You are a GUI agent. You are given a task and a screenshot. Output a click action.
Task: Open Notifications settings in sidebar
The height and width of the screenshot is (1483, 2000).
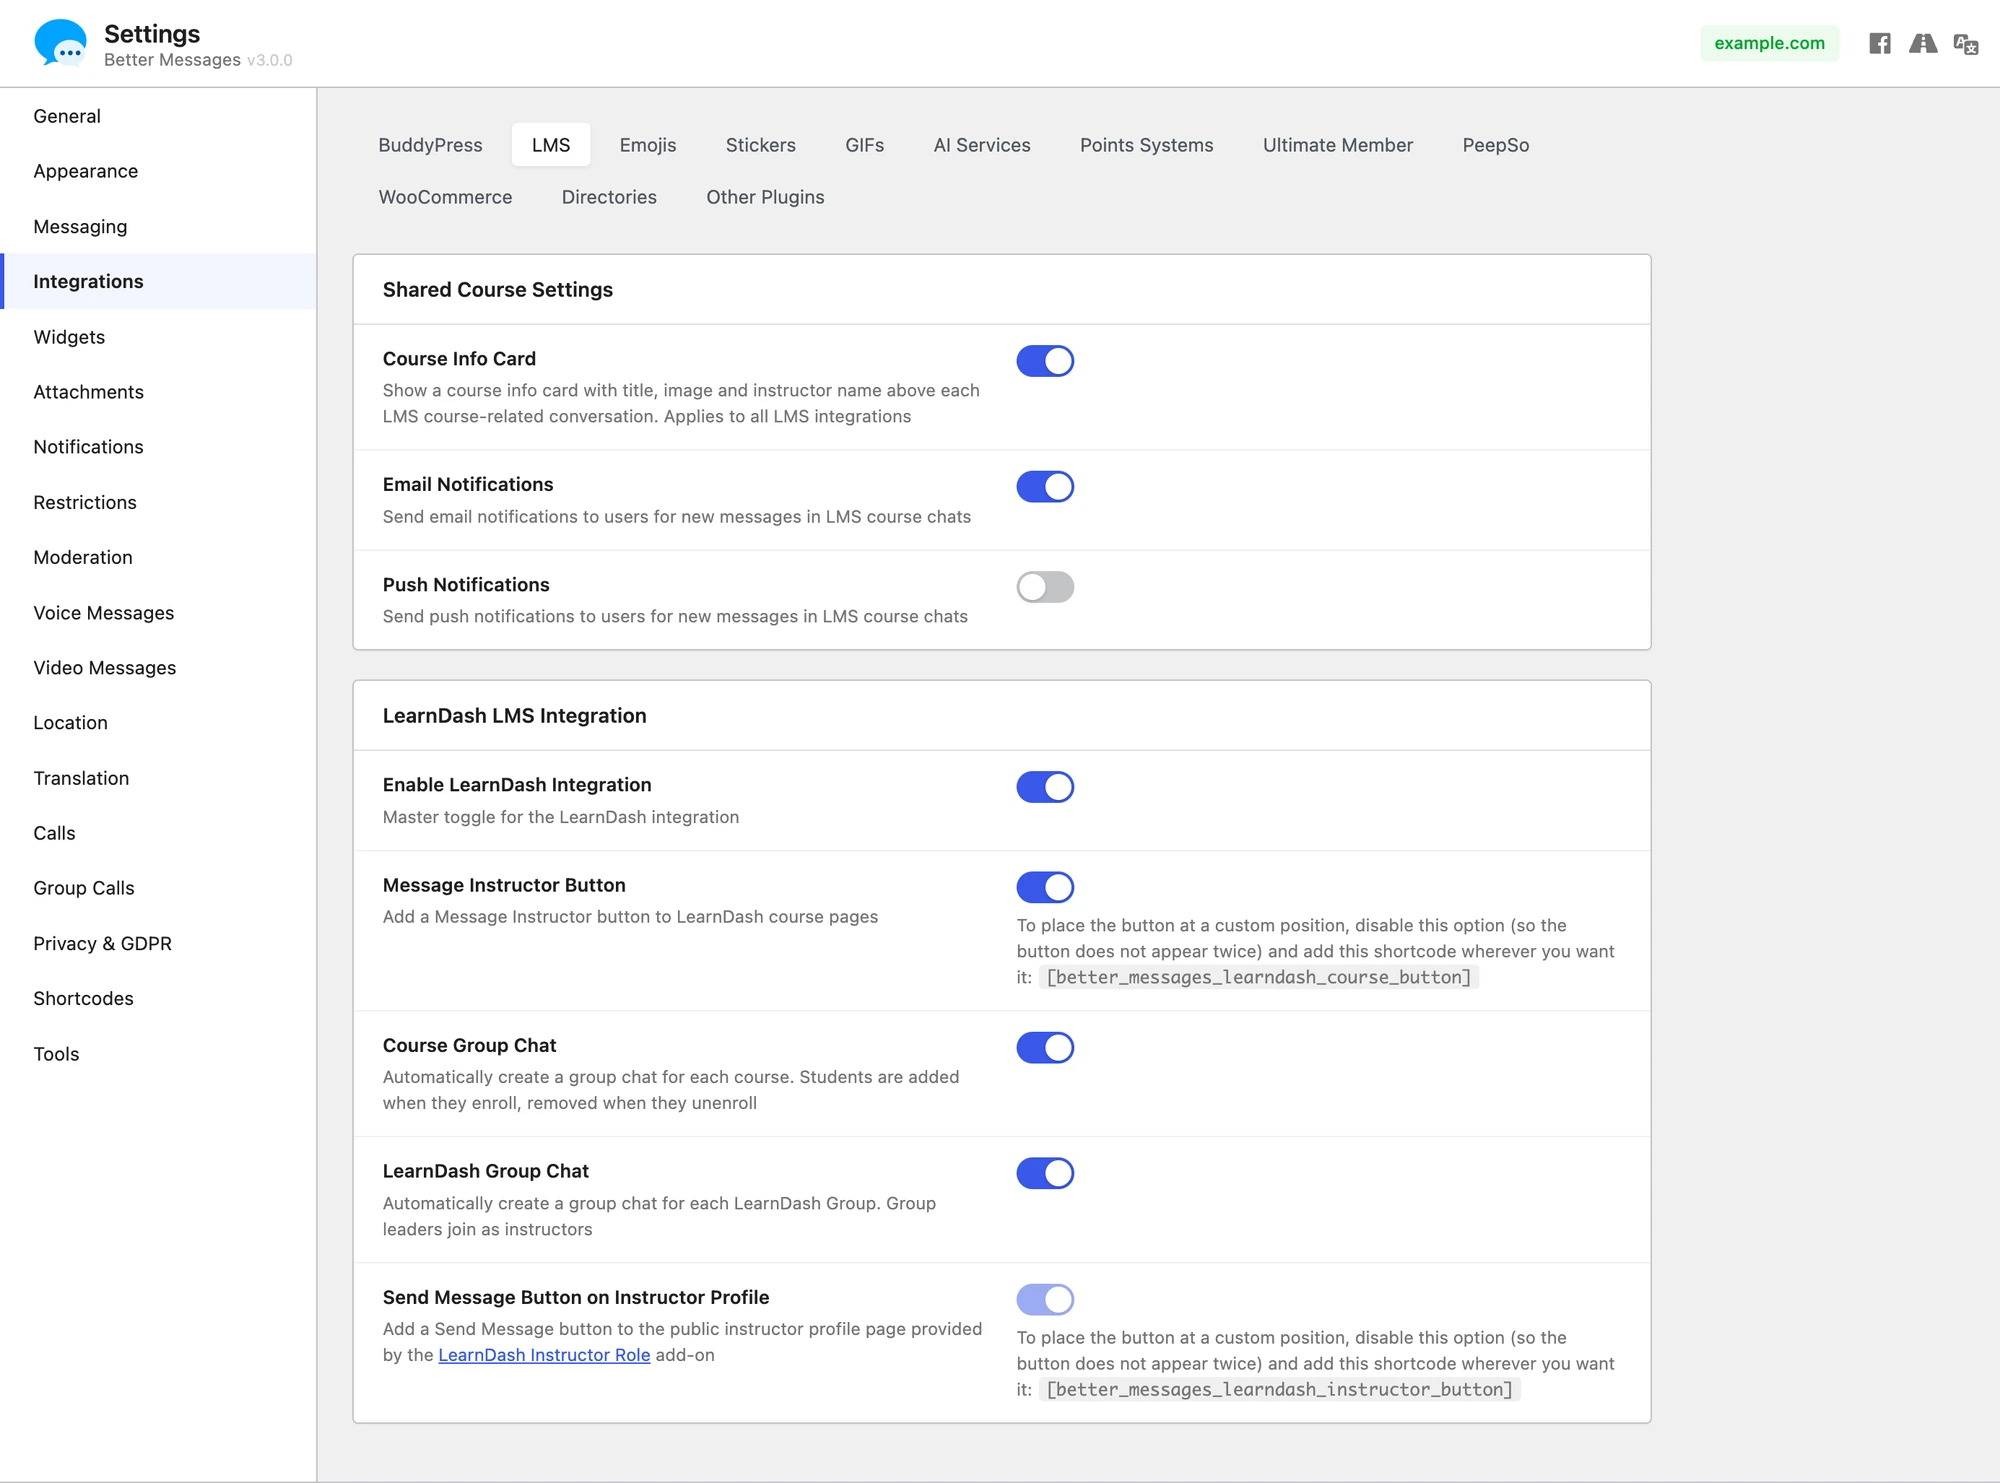pos(158,447)
